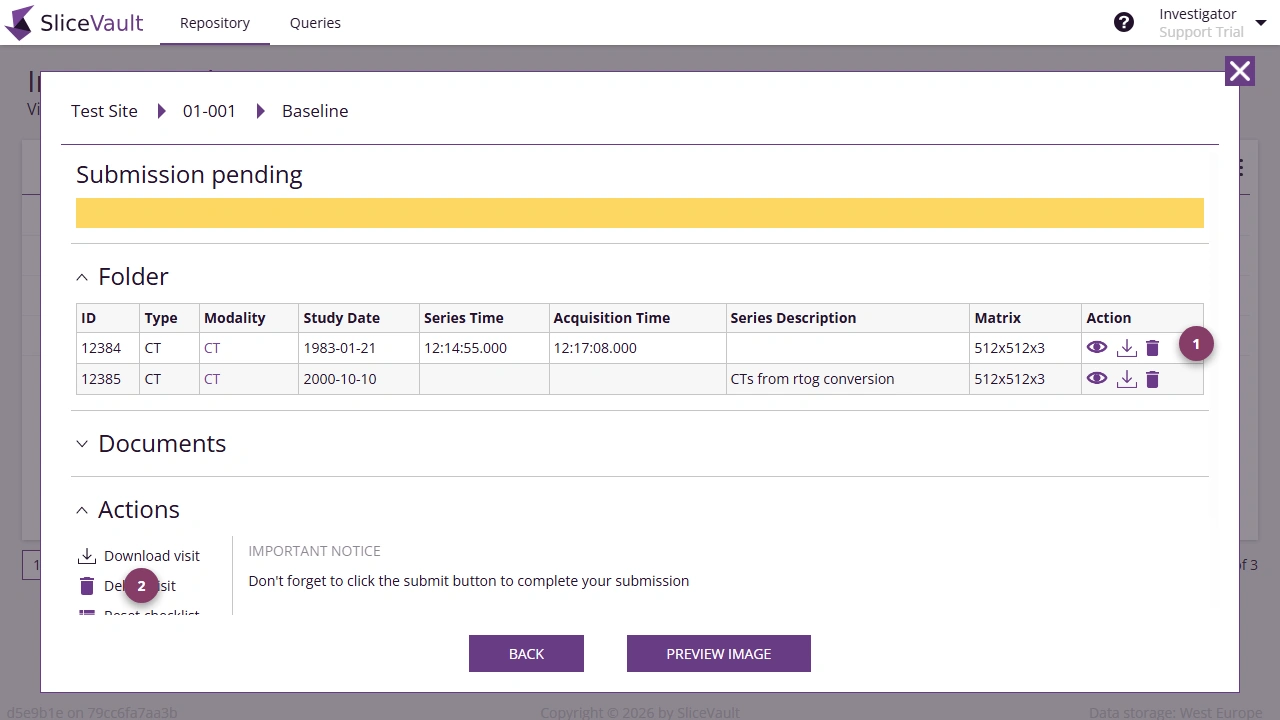This screenshot has height=720, width=1280.
Task: Download series 12385 with the download icon
Action: 1127,379
